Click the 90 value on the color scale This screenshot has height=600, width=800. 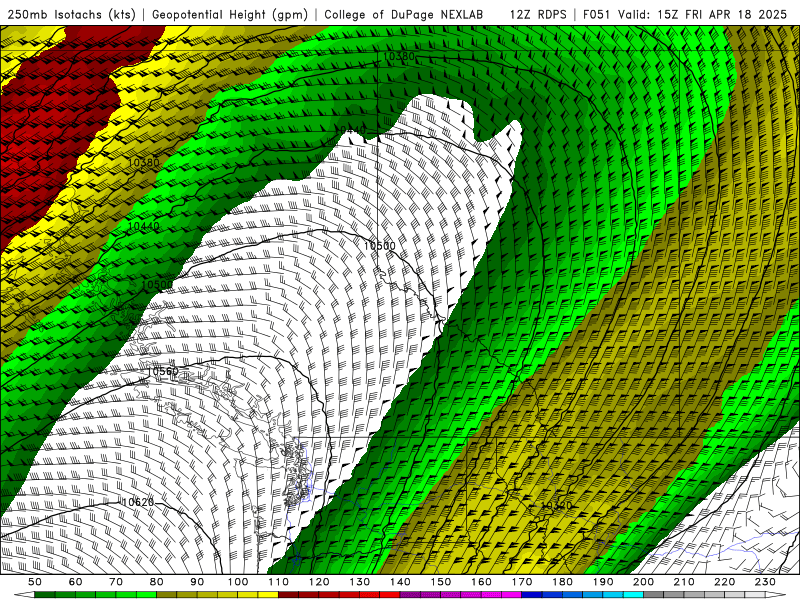pos(197,582)
